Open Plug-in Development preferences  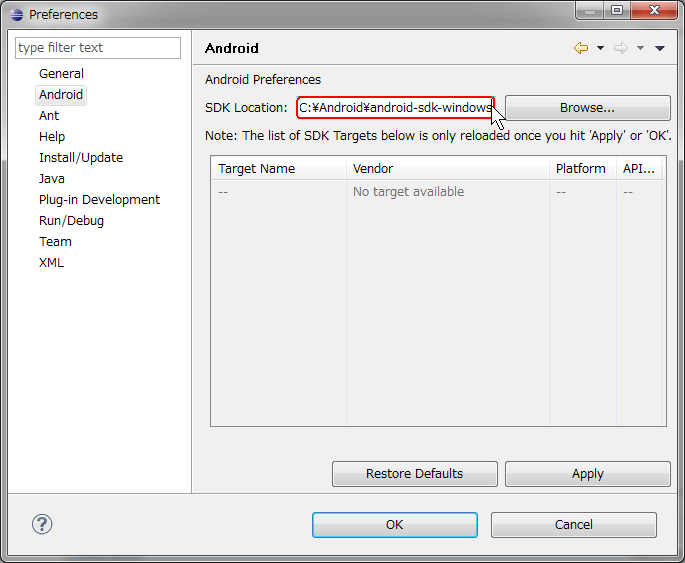[x=99, y=200]
